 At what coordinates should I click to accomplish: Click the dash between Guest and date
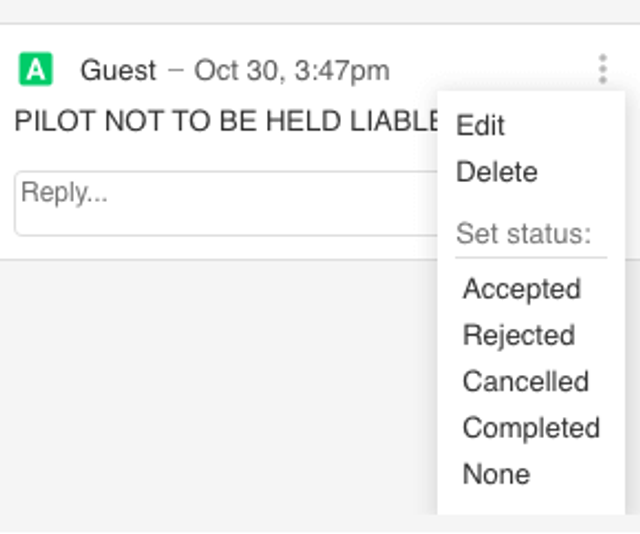pos(176,71)
